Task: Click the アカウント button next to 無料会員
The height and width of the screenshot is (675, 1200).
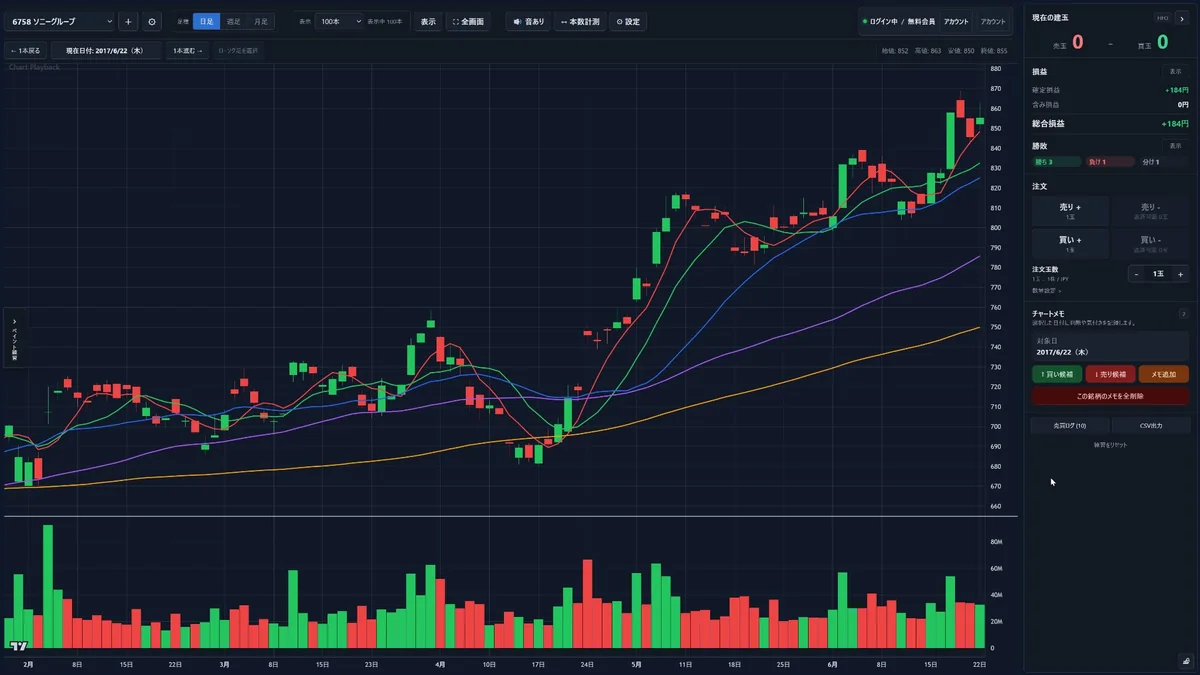Action: [956, 21]
